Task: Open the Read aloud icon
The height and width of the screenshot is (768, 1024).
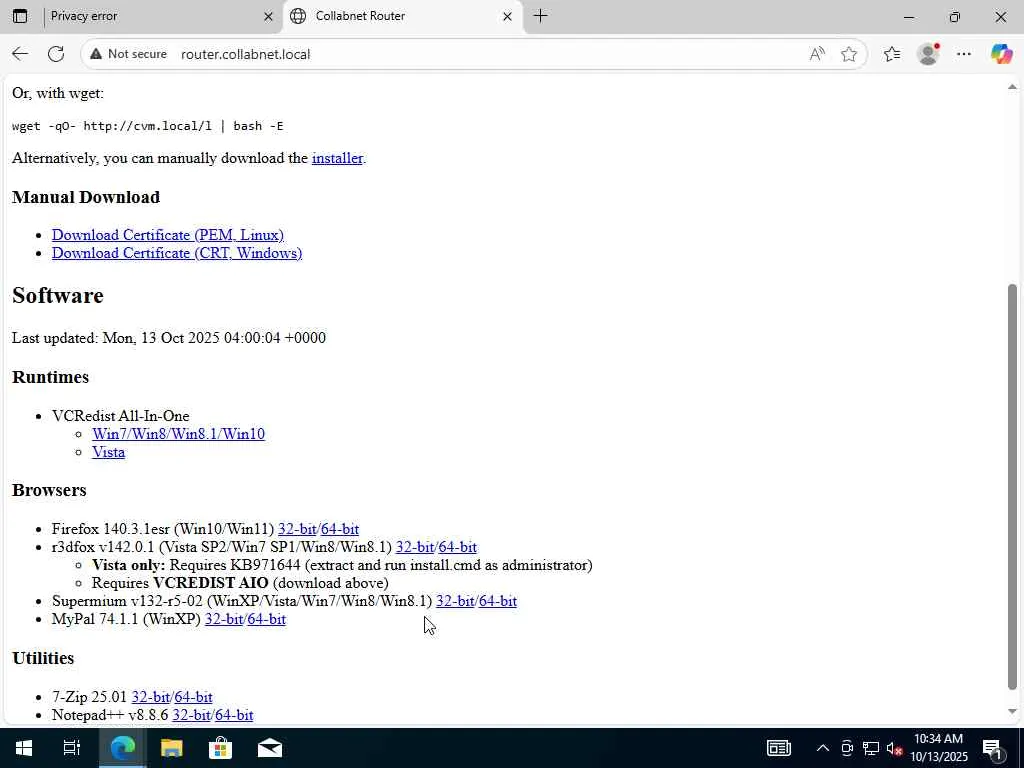Action: pos(816,54)
